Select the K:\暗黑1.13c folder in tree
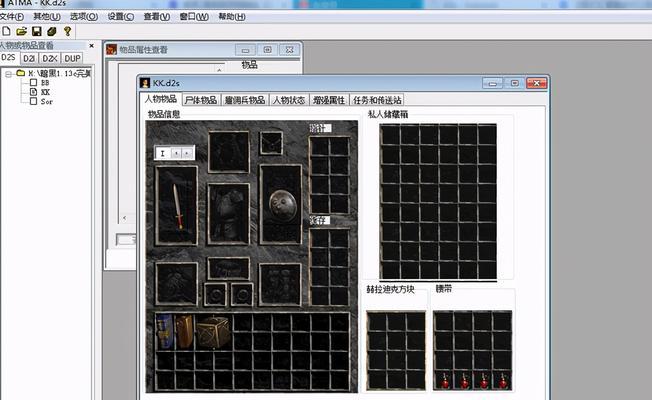Viewport: 652px width, 400px height. [59, 73]
